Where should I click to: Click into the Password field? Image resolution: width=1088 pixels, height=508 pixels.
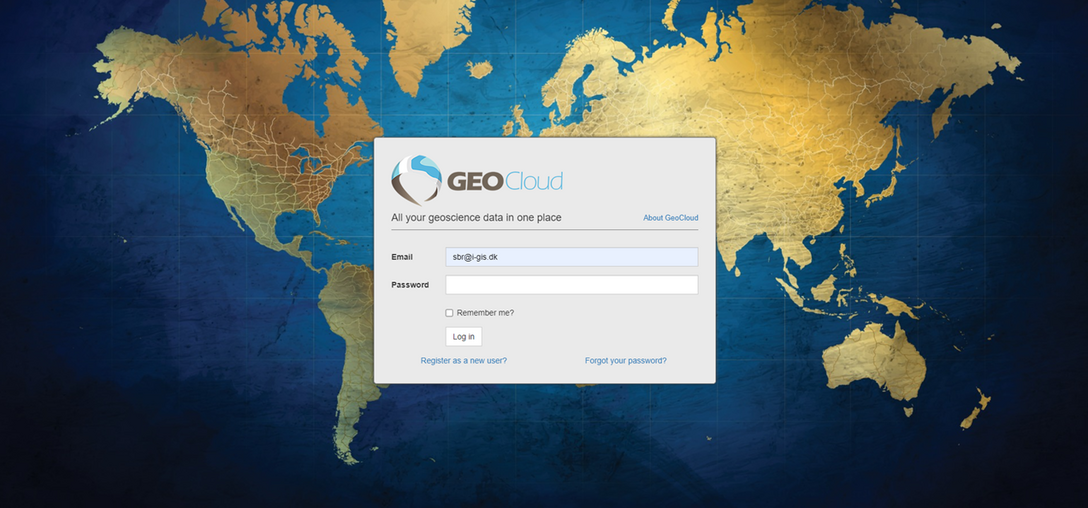[572, 285]
